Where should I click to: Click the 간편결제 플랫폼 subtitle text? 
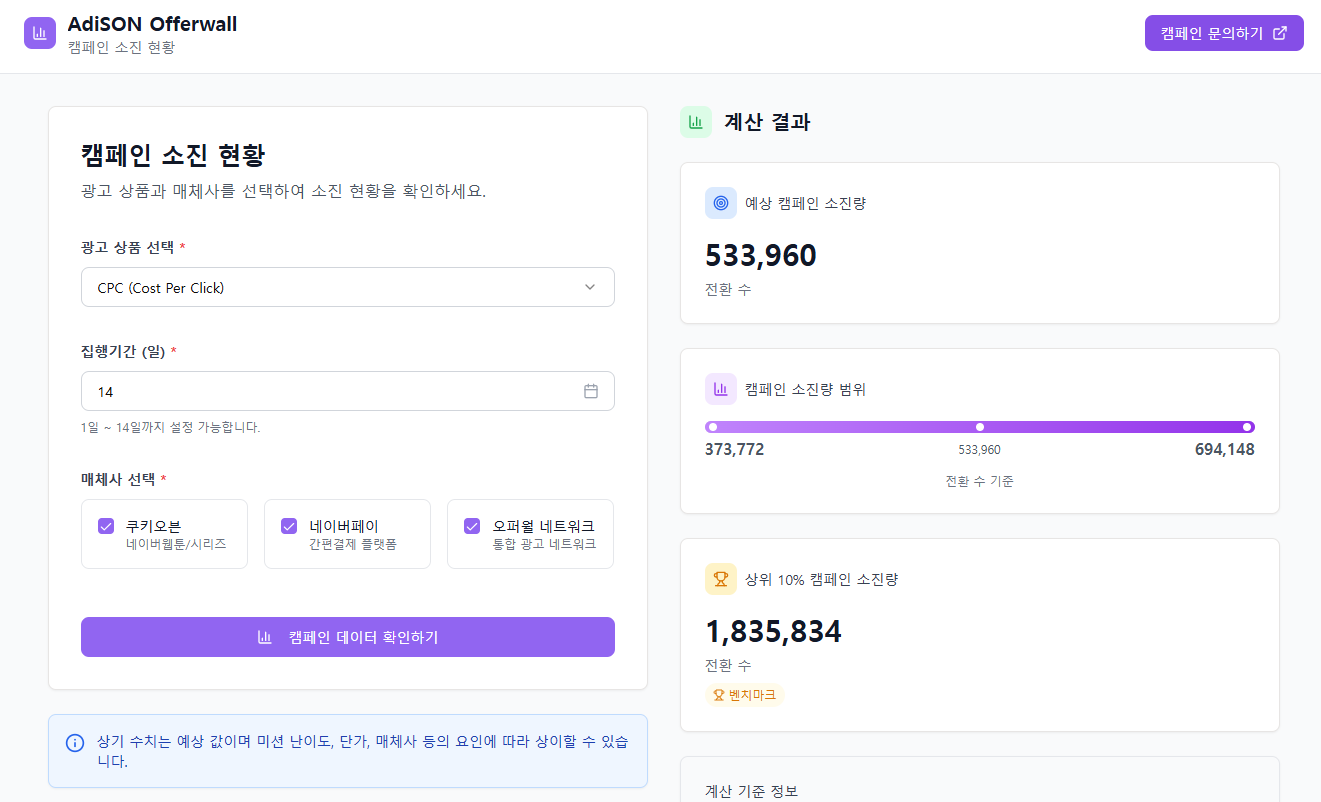[x=353, y=545]
